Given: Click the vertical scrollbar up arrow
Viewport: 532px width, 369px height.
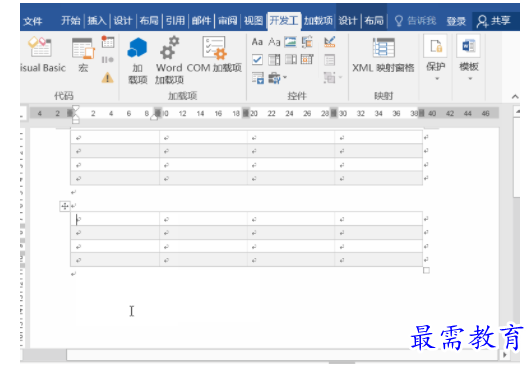Looking at the screenshot, I should click(517, 111).
